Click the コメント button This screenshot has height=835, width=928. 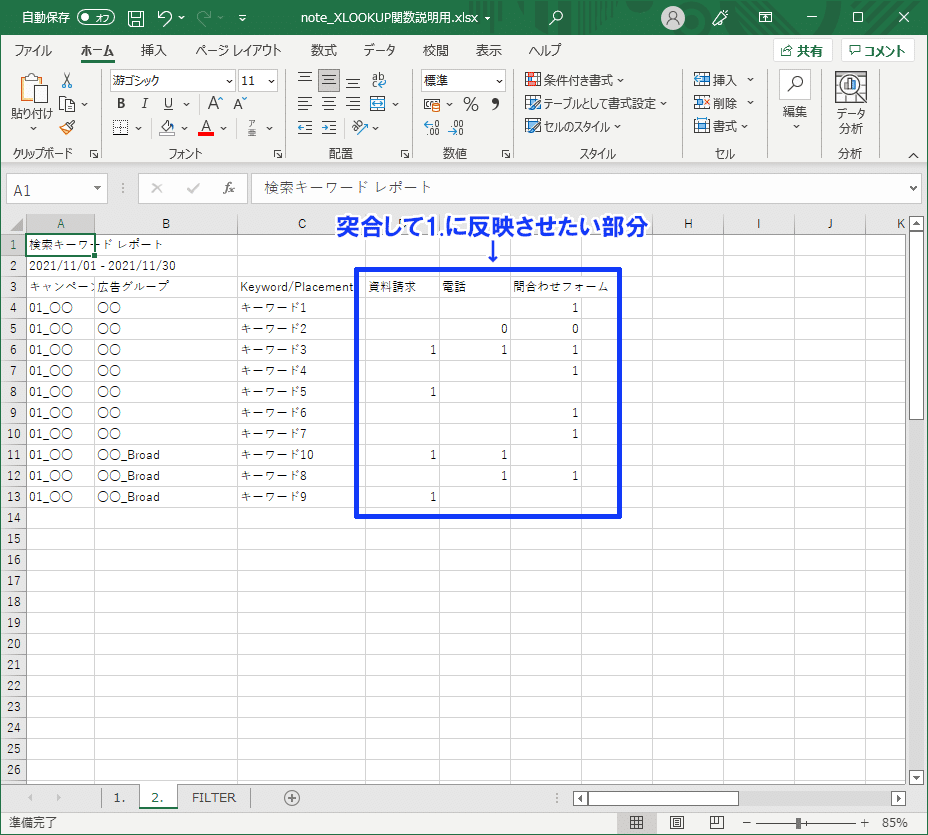tap(878, 51)
